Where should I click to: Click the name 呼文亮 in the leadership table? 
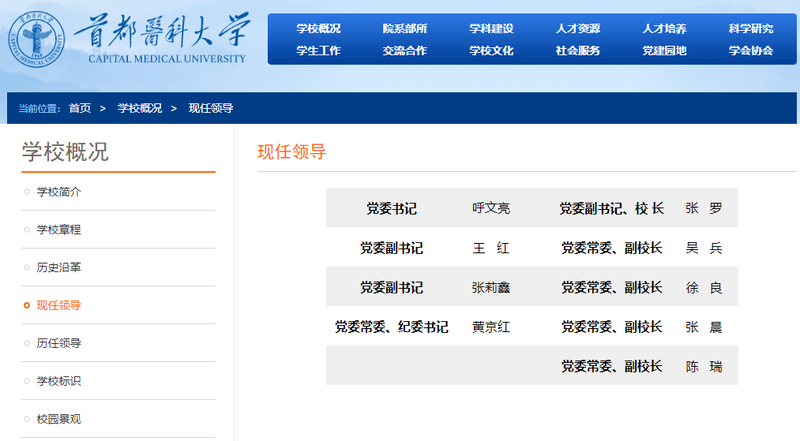pyautogui.click(x=491, y=209)
